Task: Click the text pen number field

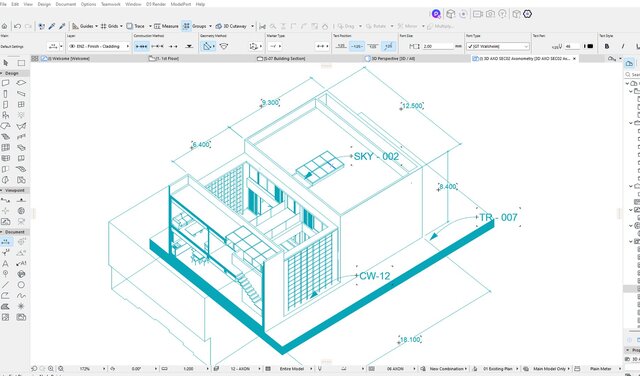Action: tap(572, 47)
